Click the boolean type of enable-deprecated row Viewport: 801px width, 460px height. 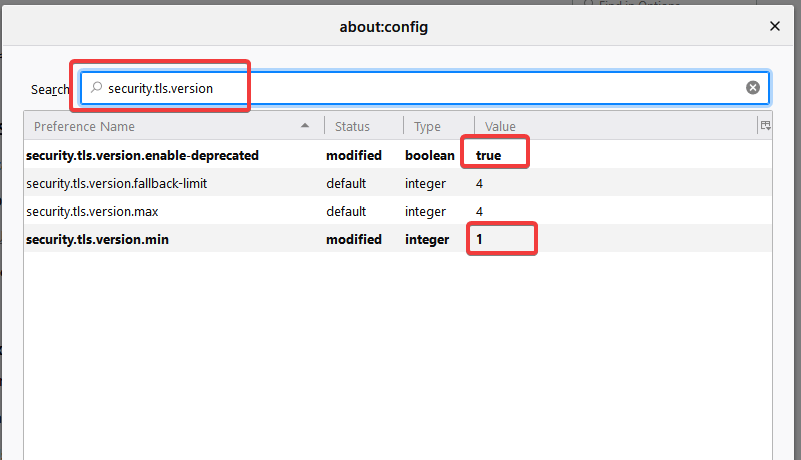pyautogui.click(x=429, y=156)
